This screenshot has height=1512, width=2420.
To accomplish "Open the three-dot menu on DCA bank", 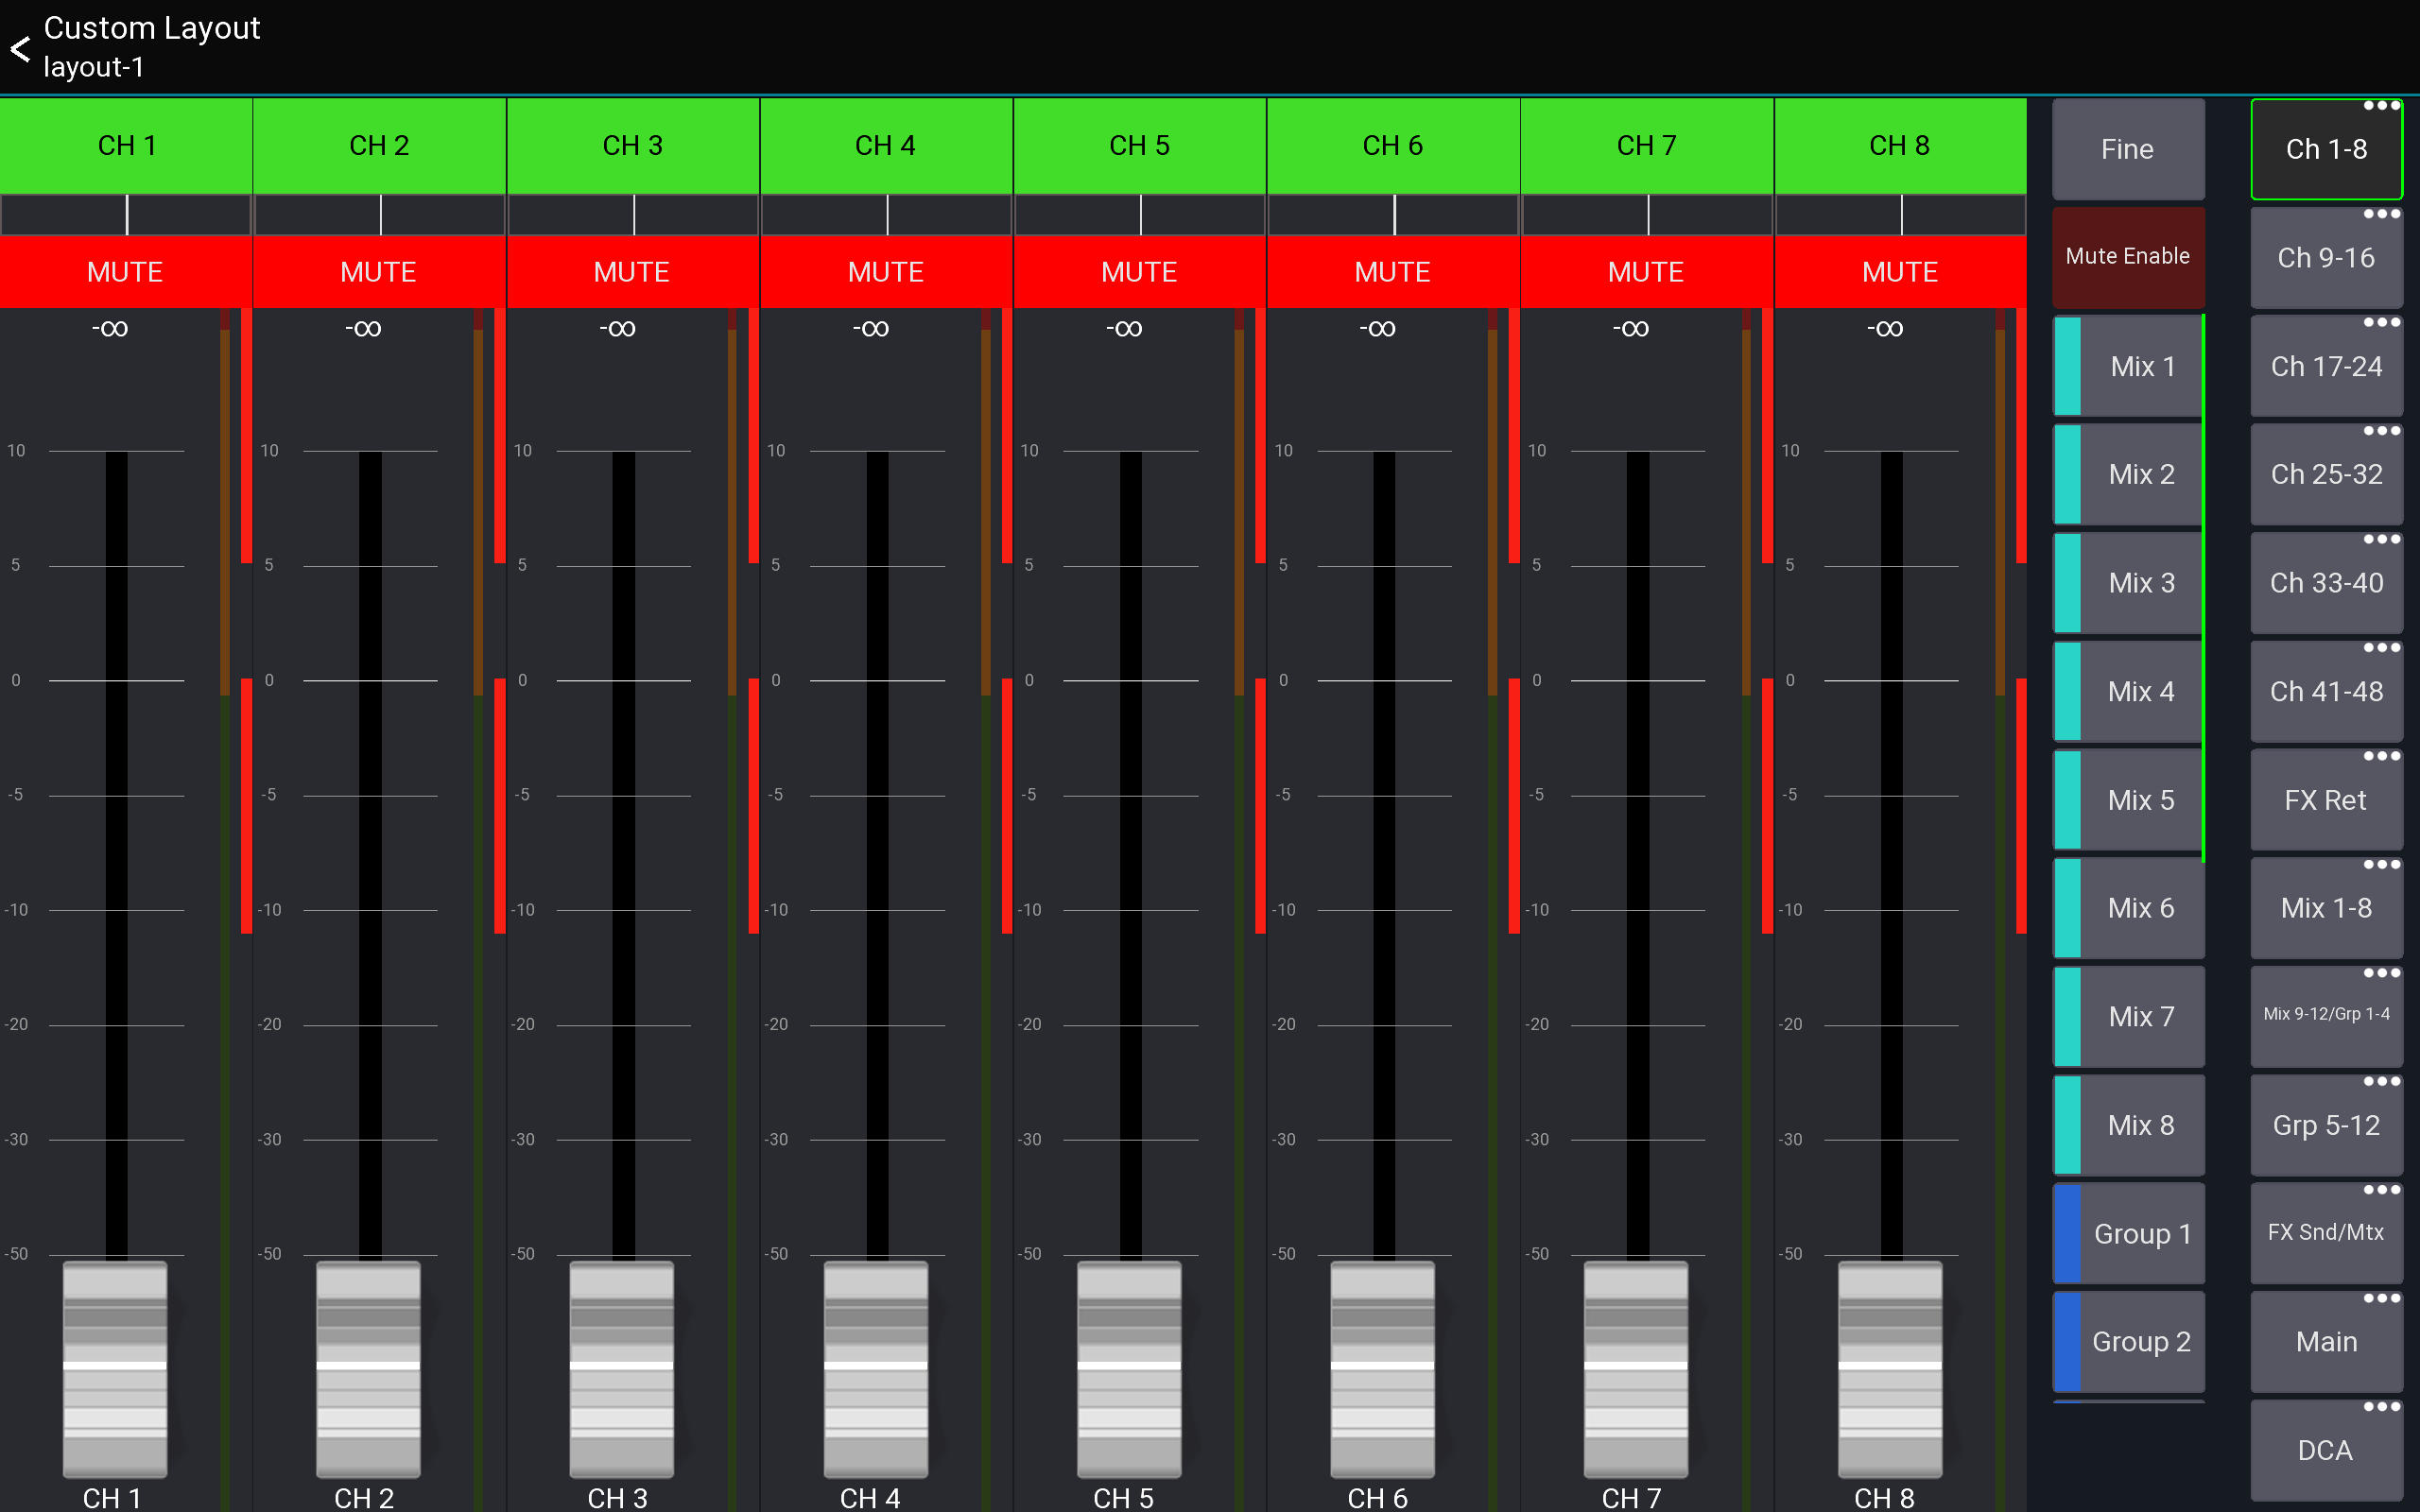I will click(x=2384, y=1406).
